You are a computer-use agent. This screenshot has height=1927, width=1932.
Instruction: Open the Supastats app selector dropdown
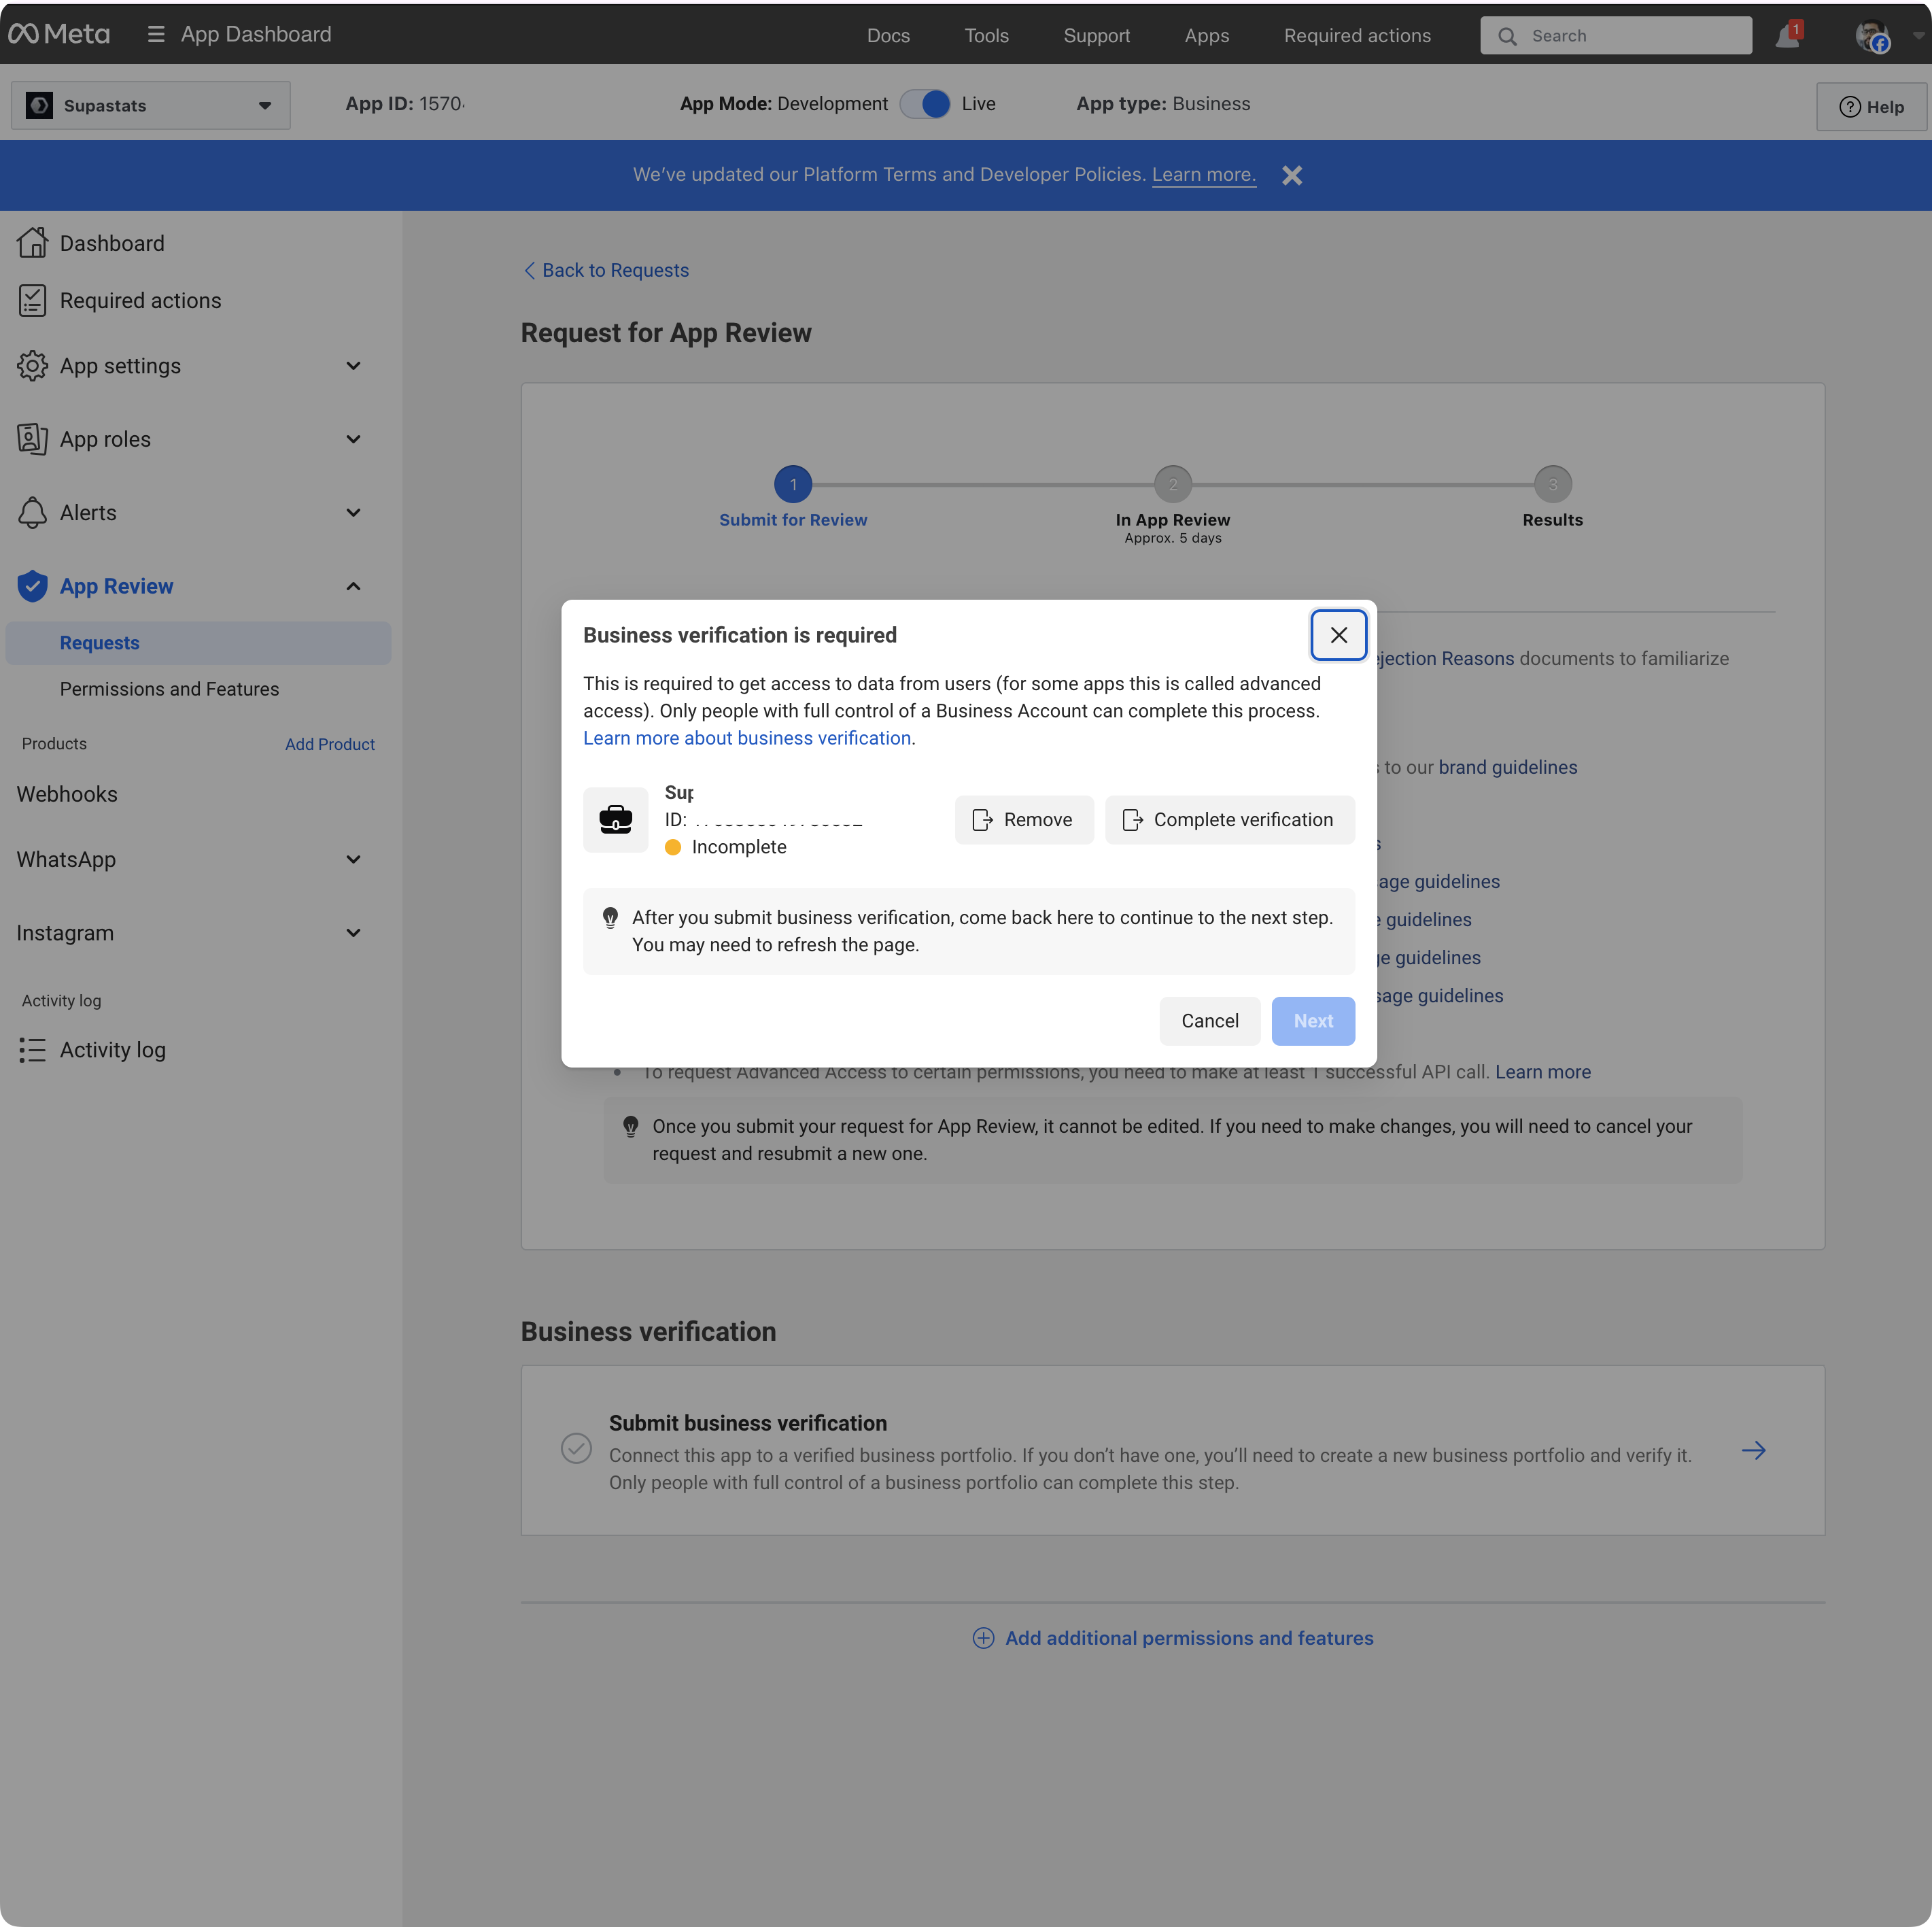tap(150, 105)
